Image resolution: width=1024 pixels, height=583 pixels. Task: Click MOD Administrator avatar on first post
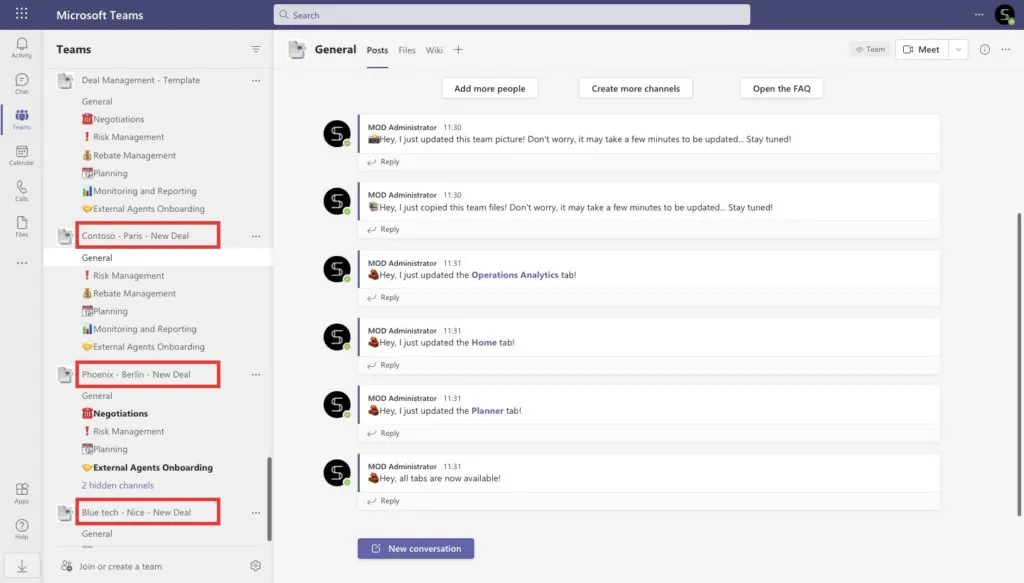(x=337, y=134)
